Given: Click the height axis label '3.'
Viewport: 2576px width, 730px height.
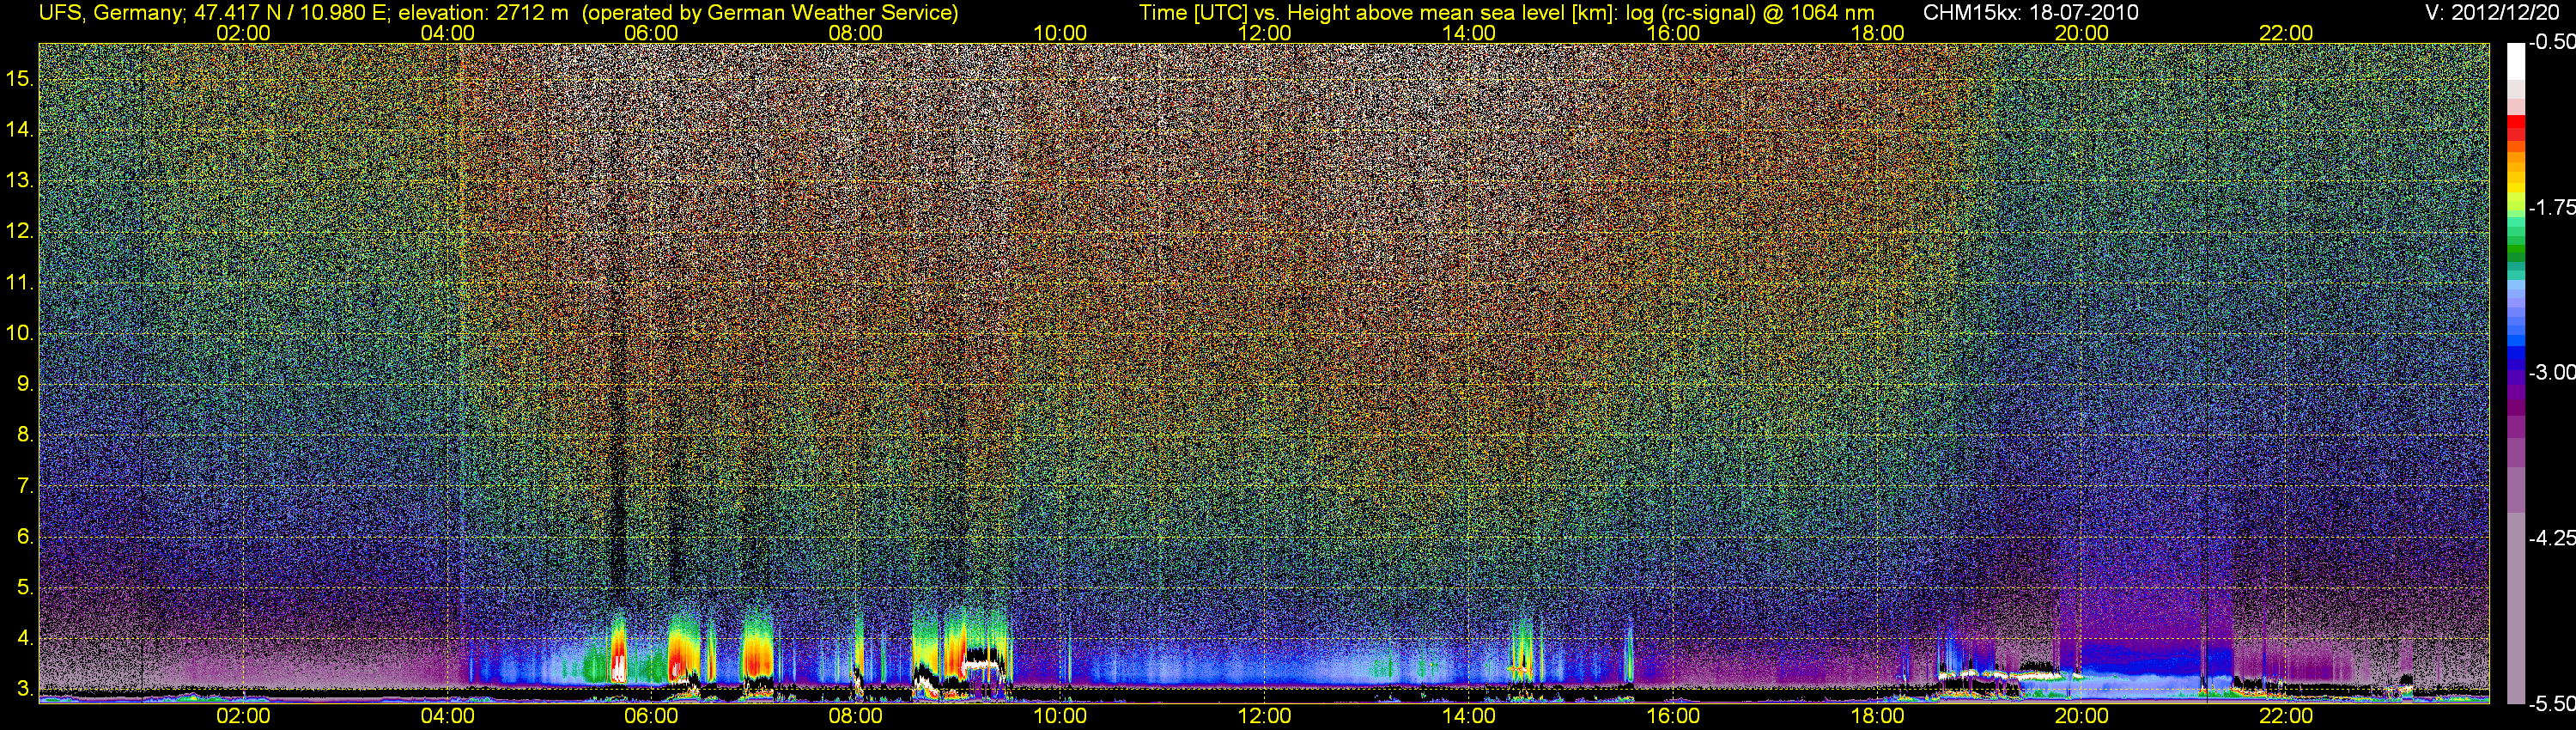Looking at the screenshot, I should [x=25, y=689].
